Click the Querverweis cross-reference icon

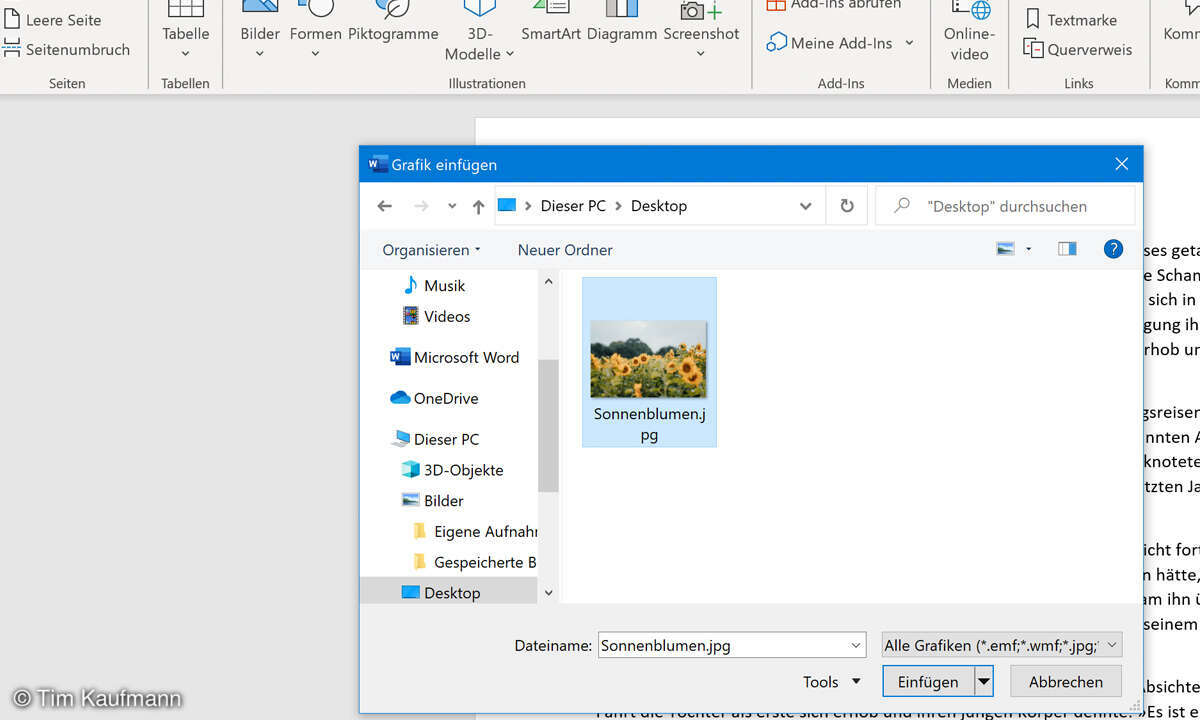click(1034, 49)
